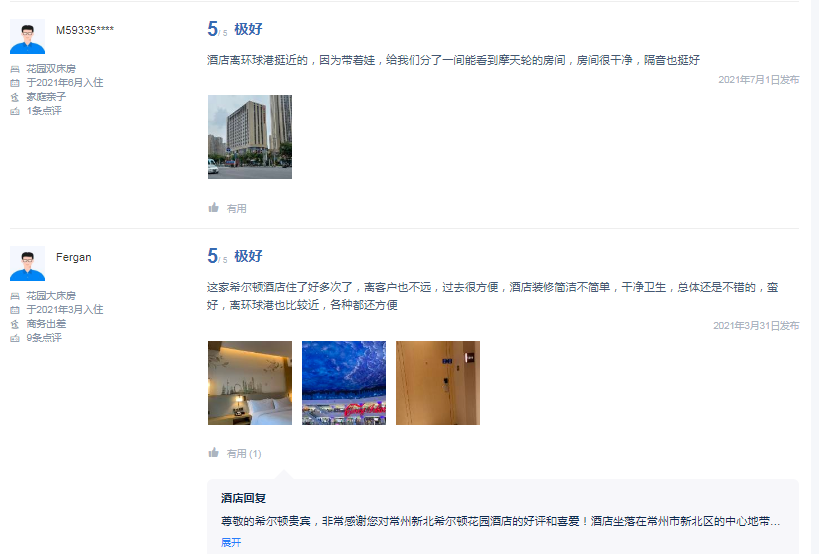The height and width of the screenshot is (554, 819).
Task: Open the hotel building exterior photo
Action: click(x=250, y=137)
